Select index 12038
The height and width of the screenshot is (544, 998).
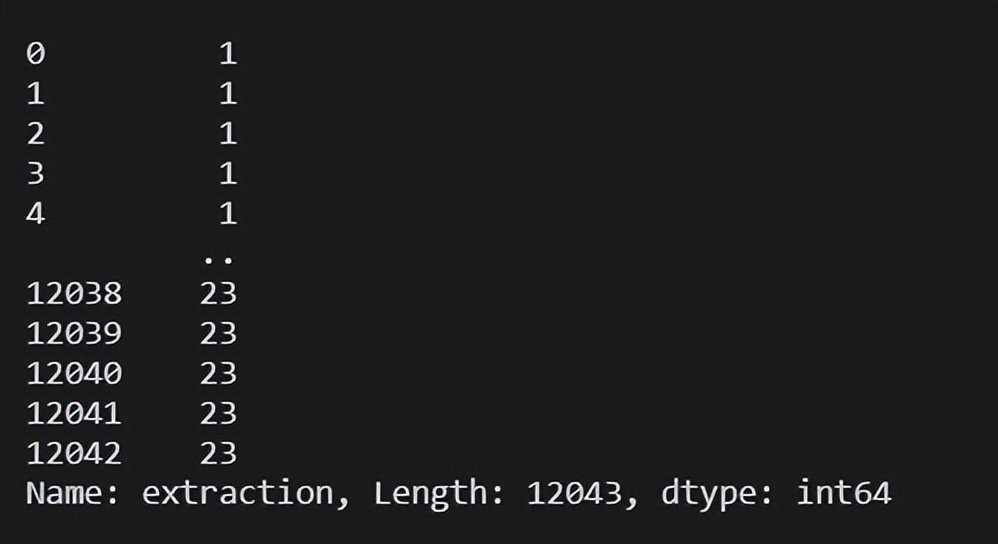coord(74,294)
